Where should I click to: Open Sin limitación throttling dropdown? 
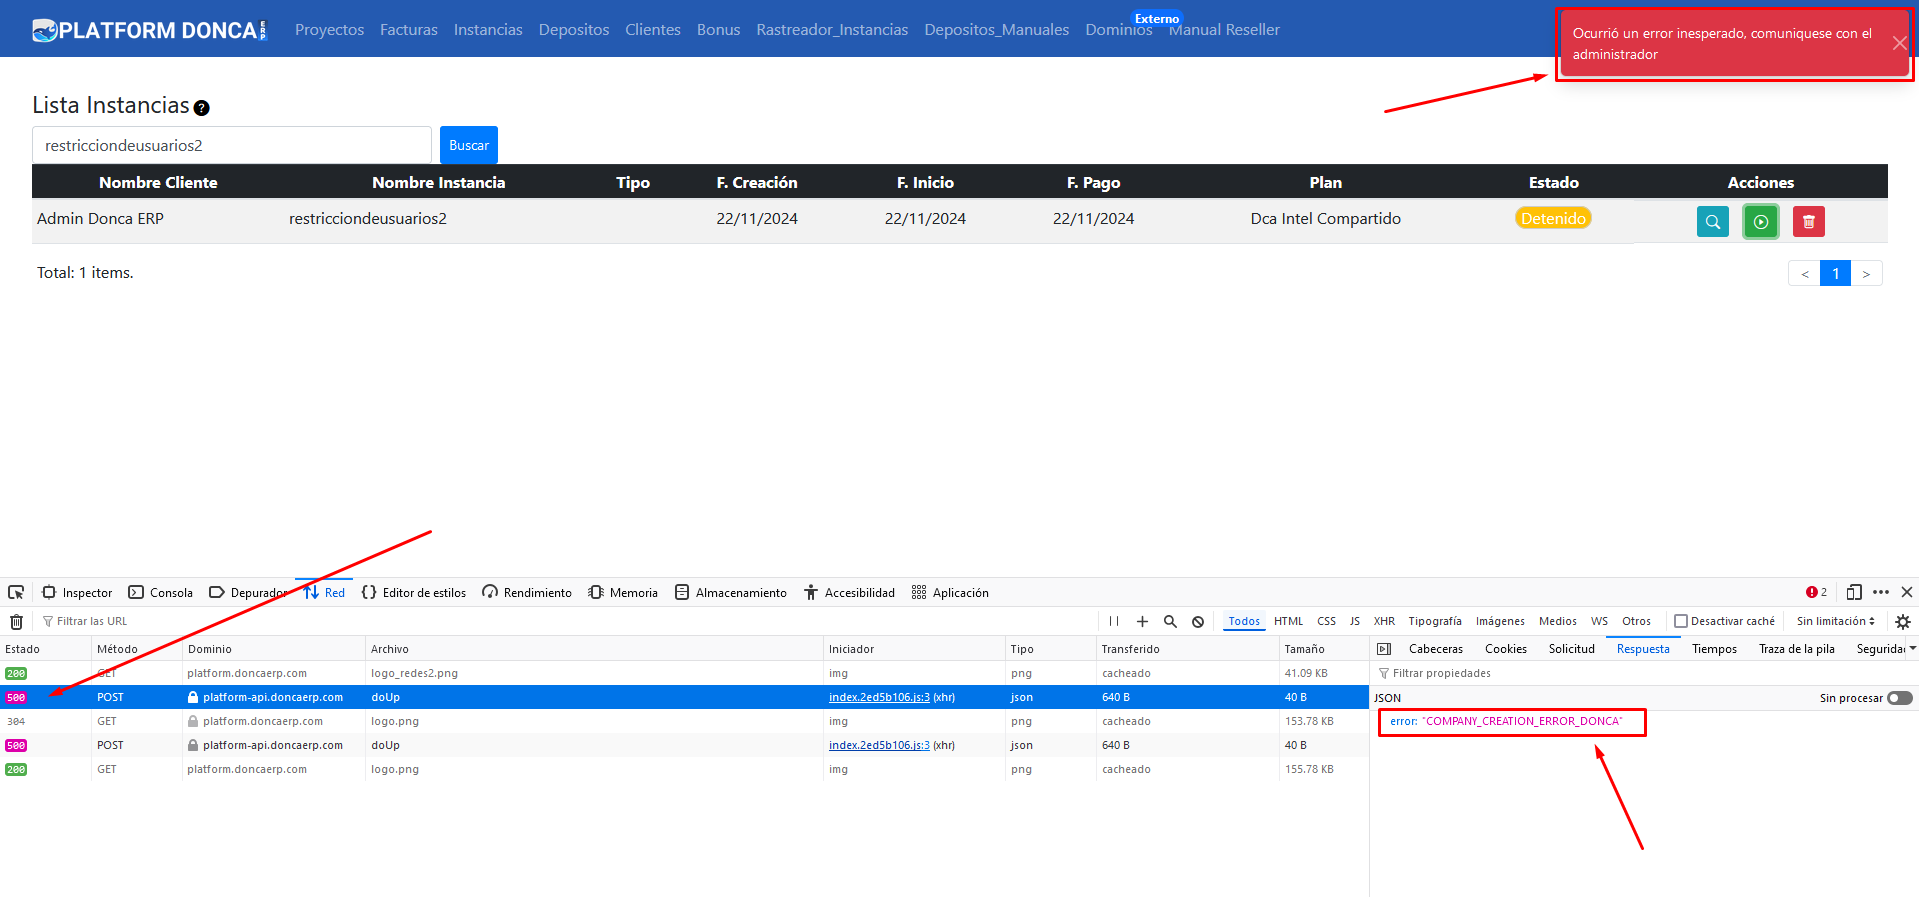click(x=1835, y=621)
